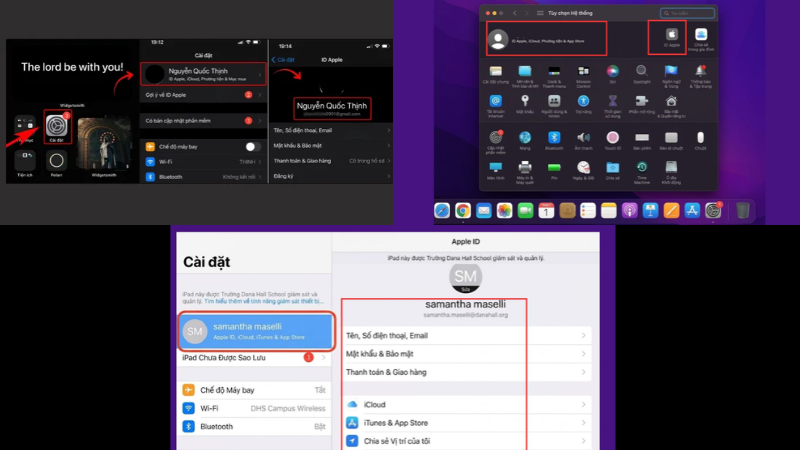This screenshot has width=800, height=450.
Task: Open Chế độ Máy bay row on iPad
Action: click(x=254, y=390)
